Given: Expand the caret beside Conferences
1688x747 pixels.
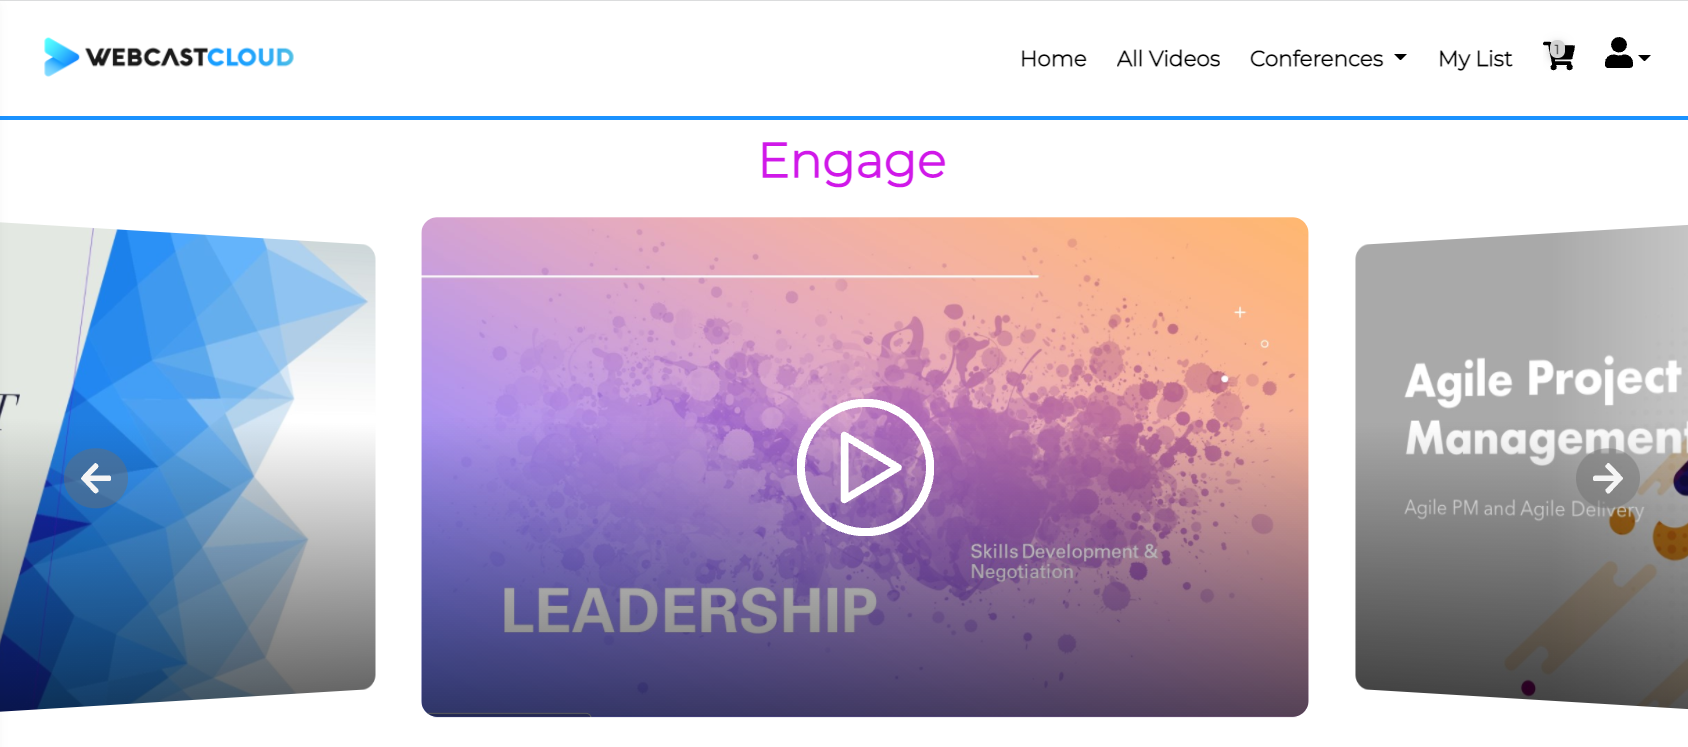Looking at the screenshot, I should click(x=1400, y=58).
